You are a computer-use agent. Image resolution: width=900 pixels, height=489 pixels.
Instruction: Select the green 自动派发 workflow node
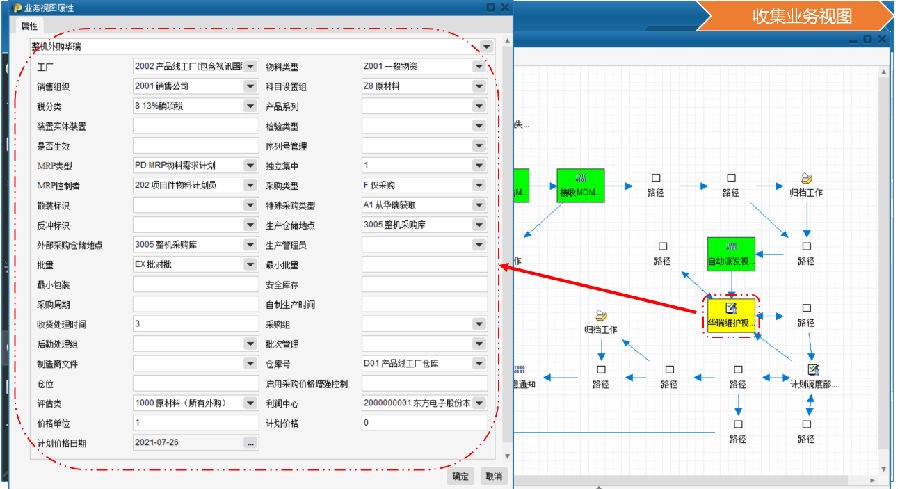(x=731, y=254)
